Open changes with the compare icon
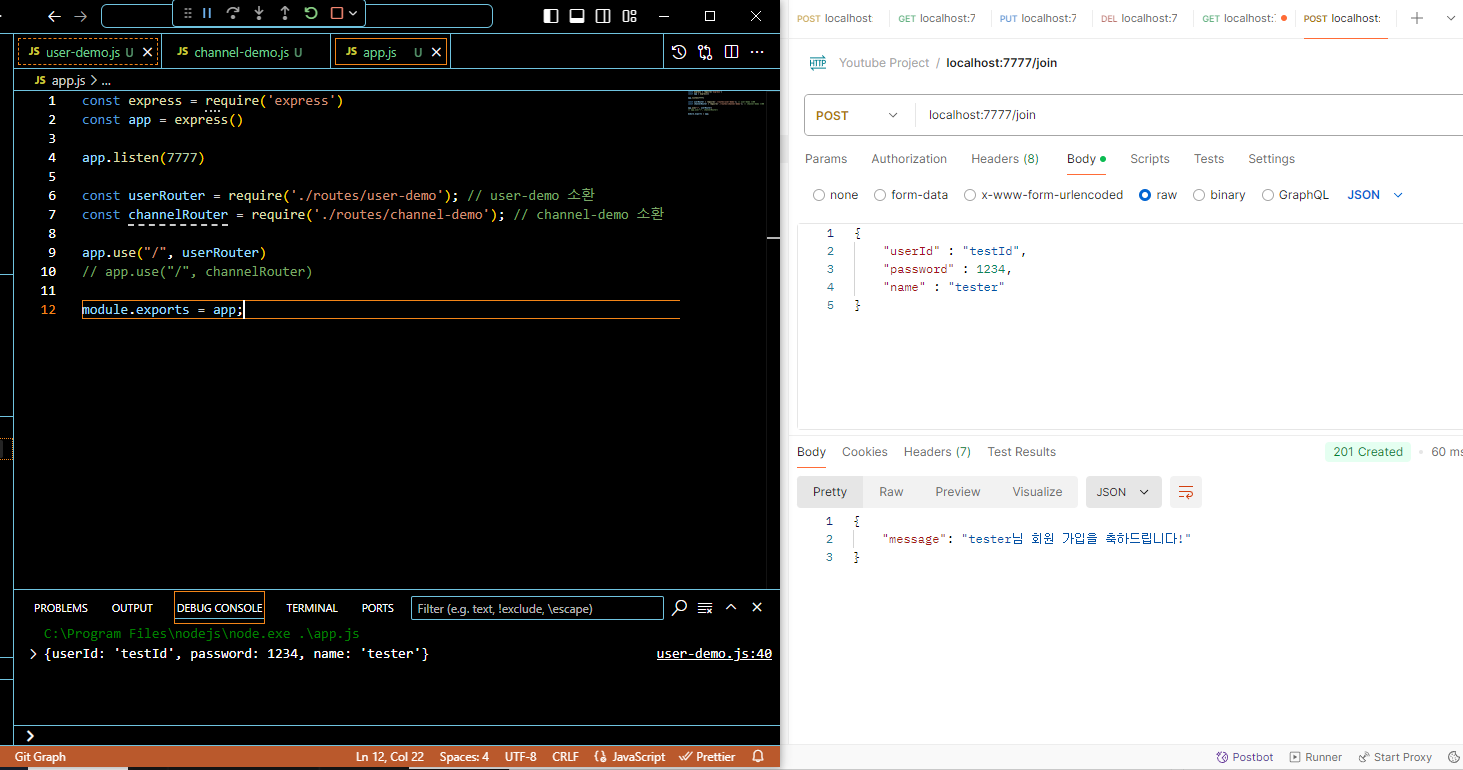The height and width of the screenshot is (770, 1463). [705, 52]
